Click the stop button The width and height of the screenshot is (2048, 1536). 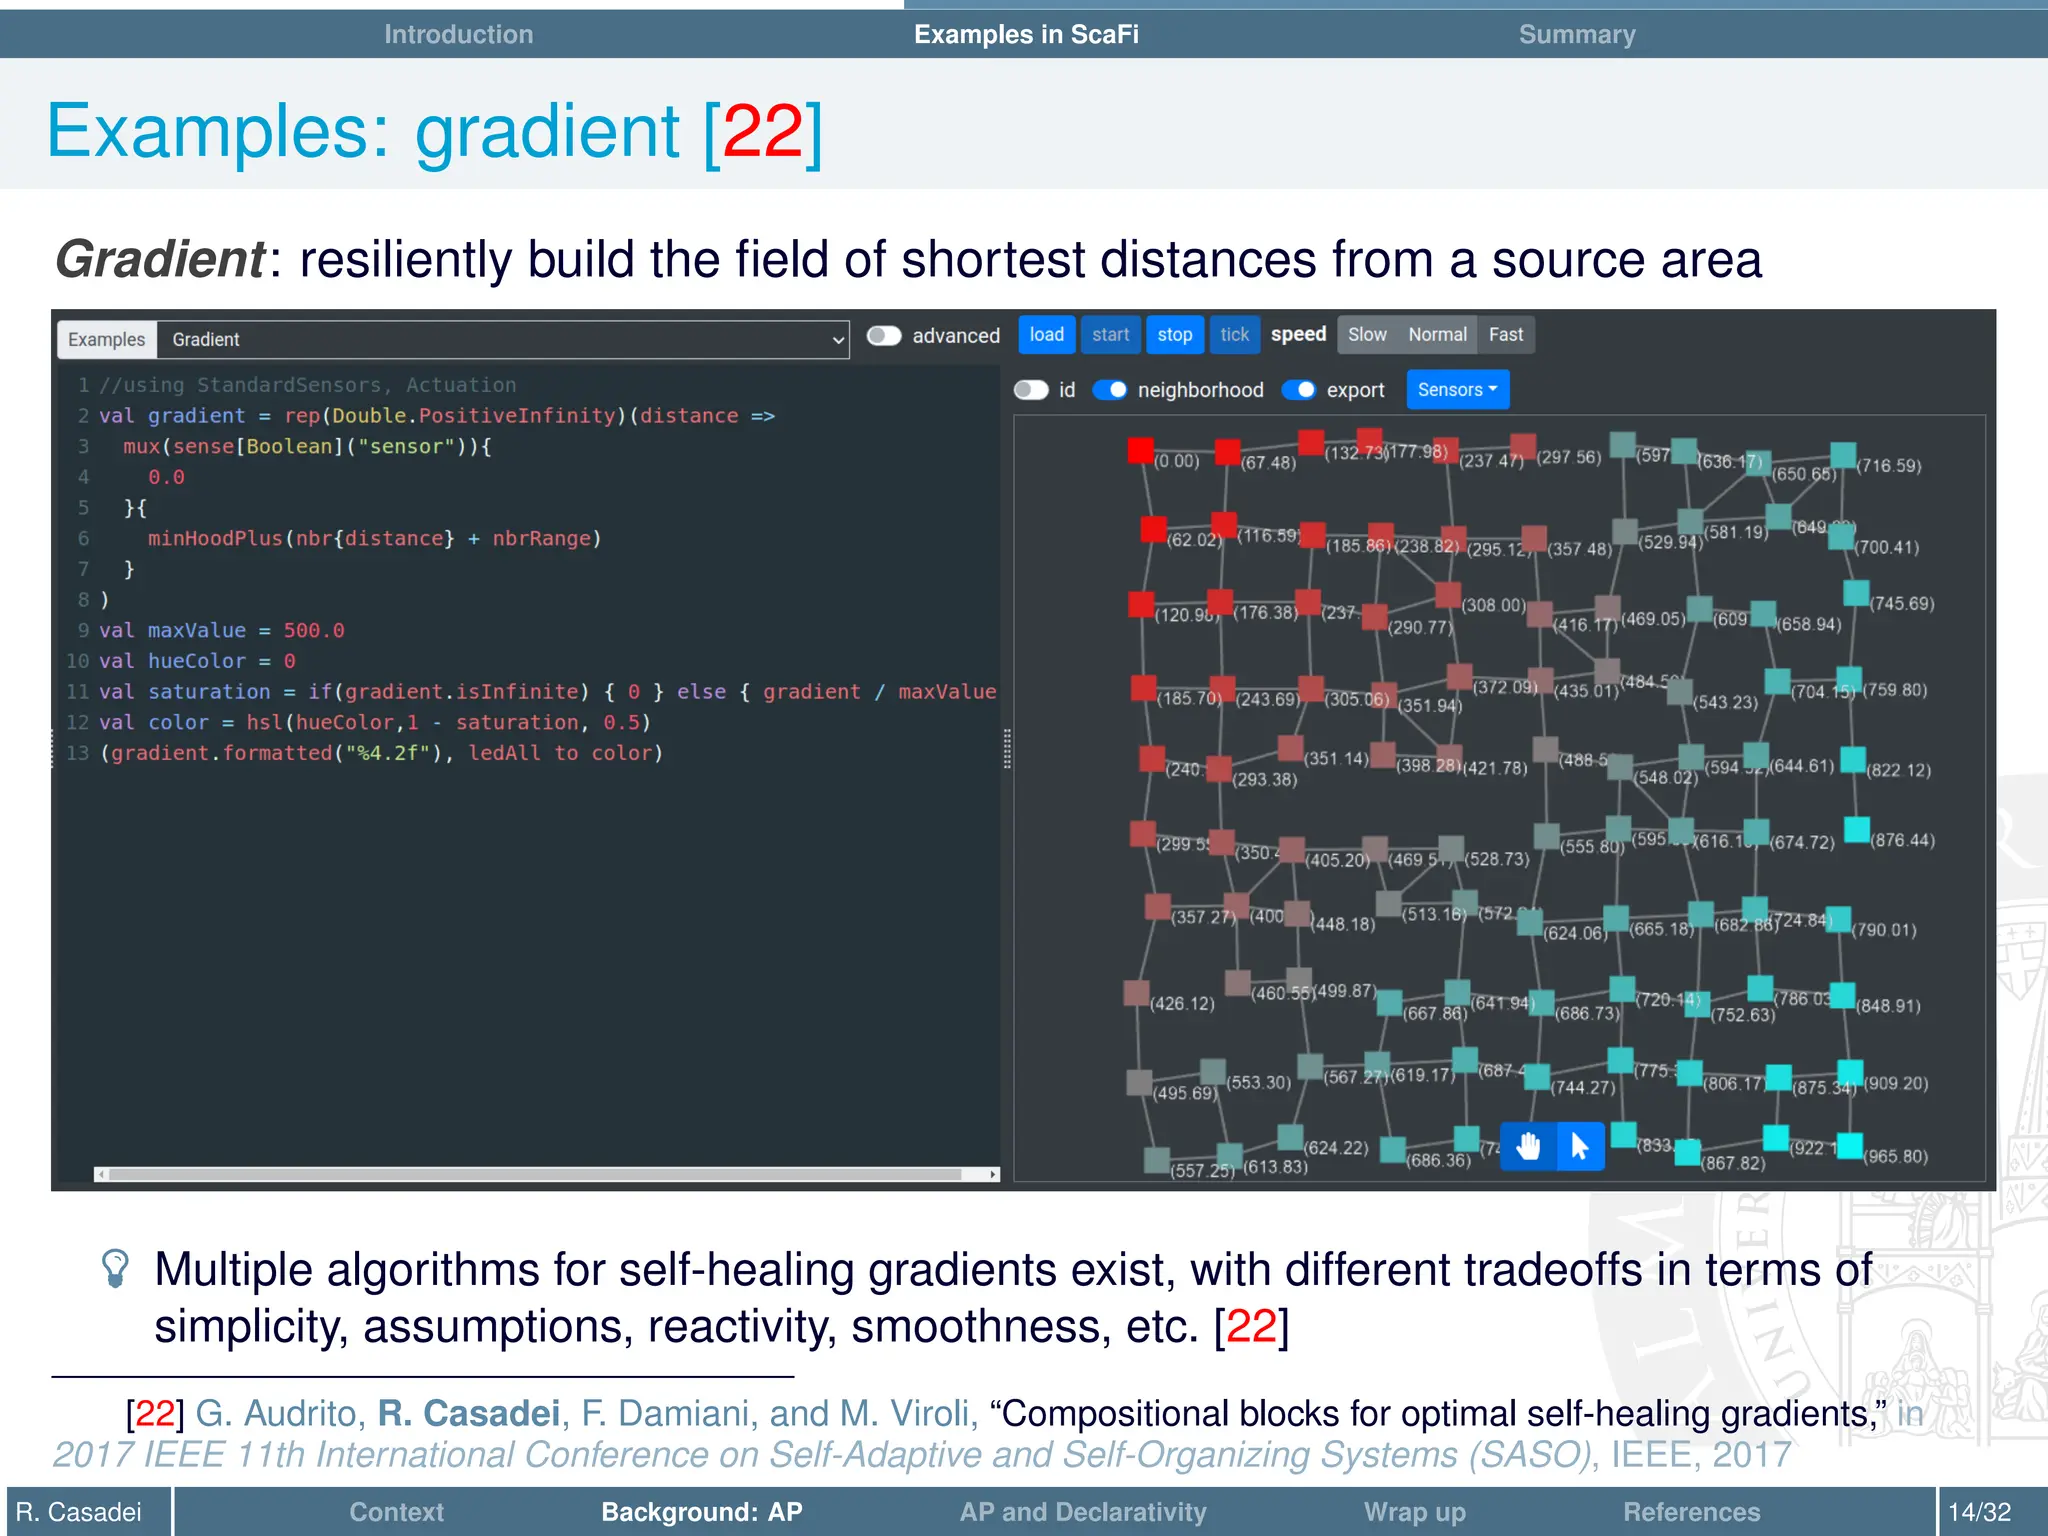coord(1175,335)
